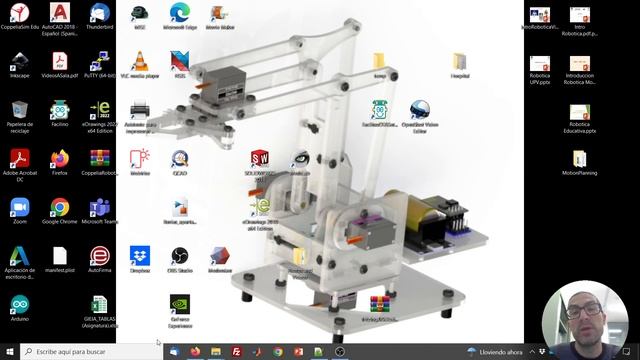Switch to PowerPoint in the taskbar
640x360 pixels.
(298, 351)
